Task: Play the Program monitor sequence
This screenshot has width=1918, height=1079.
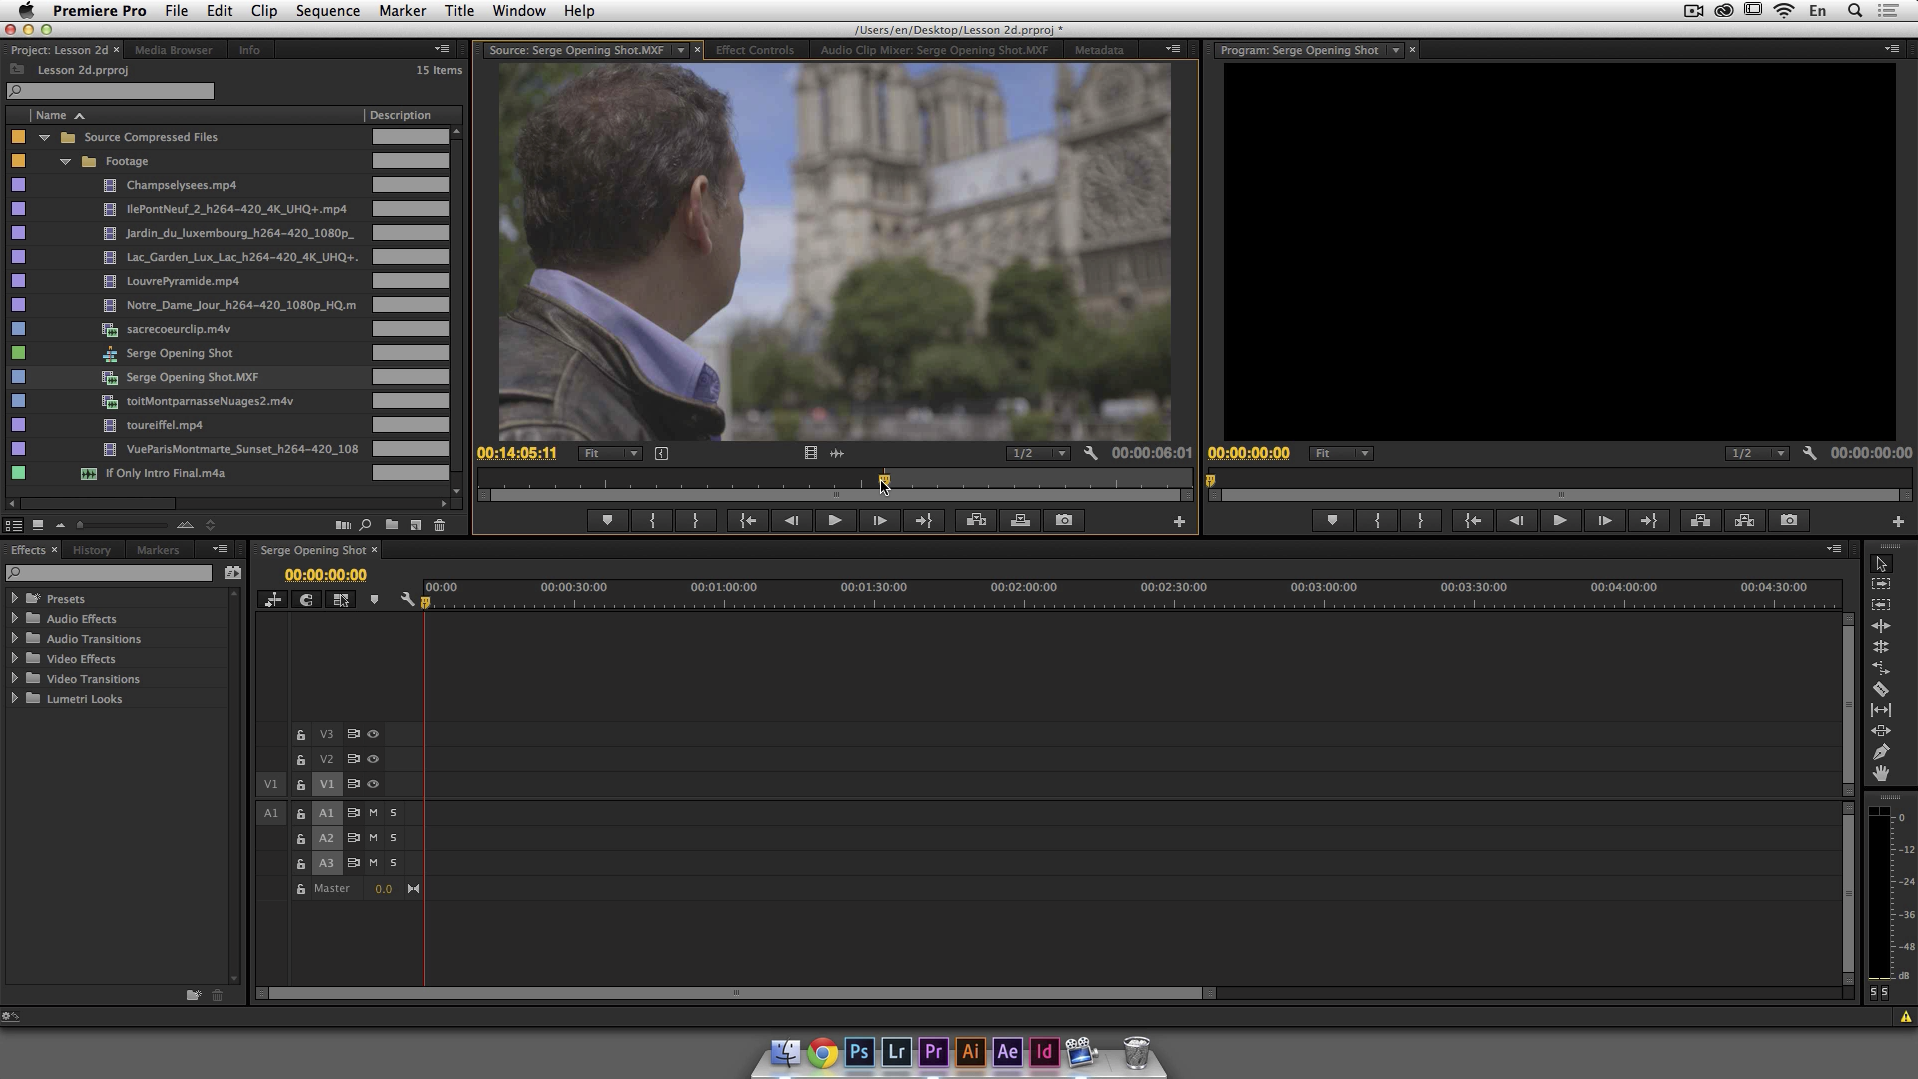Action: (x=1560, y=520)
